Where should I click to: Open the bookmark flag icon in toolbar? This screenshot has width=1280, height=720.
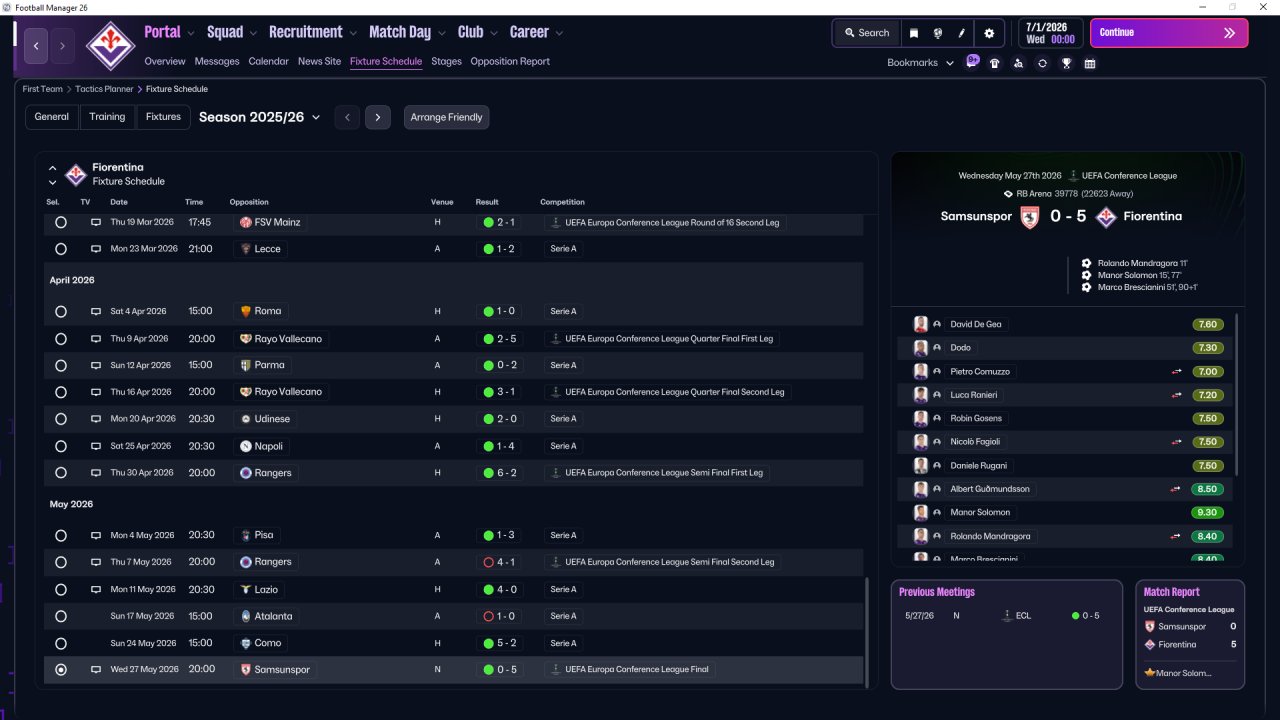coord(913,33)
